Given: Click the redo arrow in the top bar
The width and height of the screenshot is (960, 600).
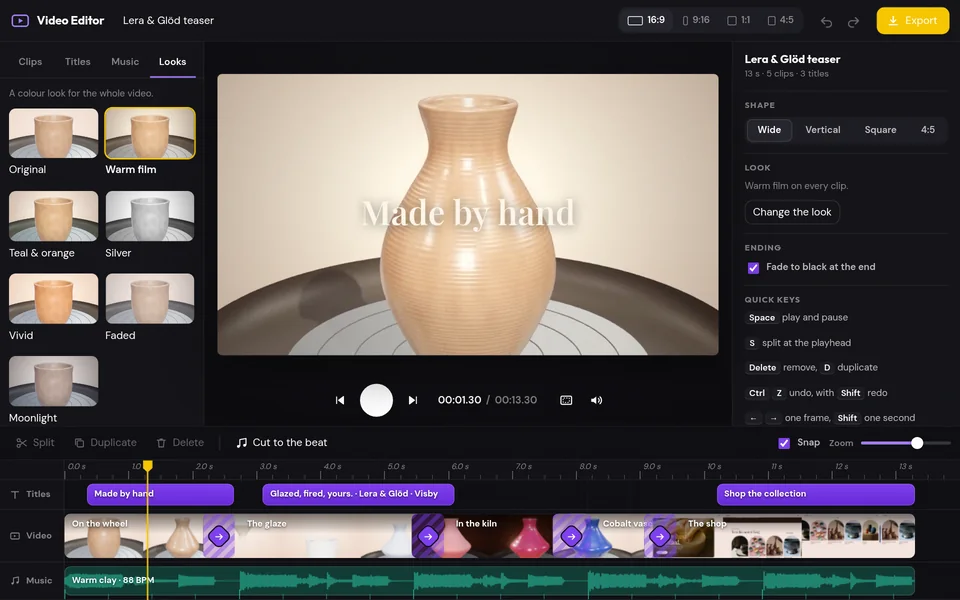Looking at the screenshot, I should pyautogui.click(x=853, y=22).
